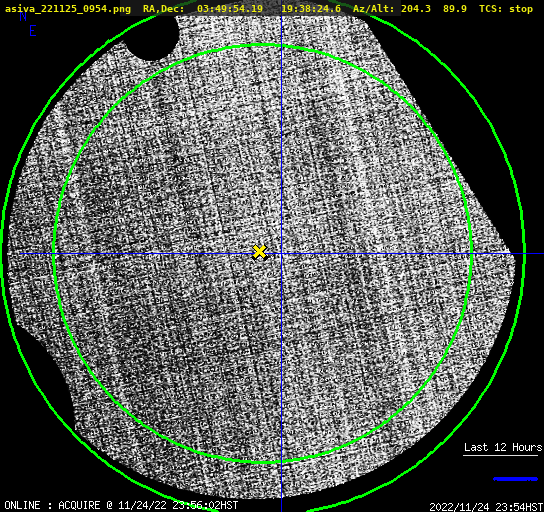This screenshot has height=512, width=544.
Task: Click the RA,Dec label in header
Action: (x=163, y=9)
